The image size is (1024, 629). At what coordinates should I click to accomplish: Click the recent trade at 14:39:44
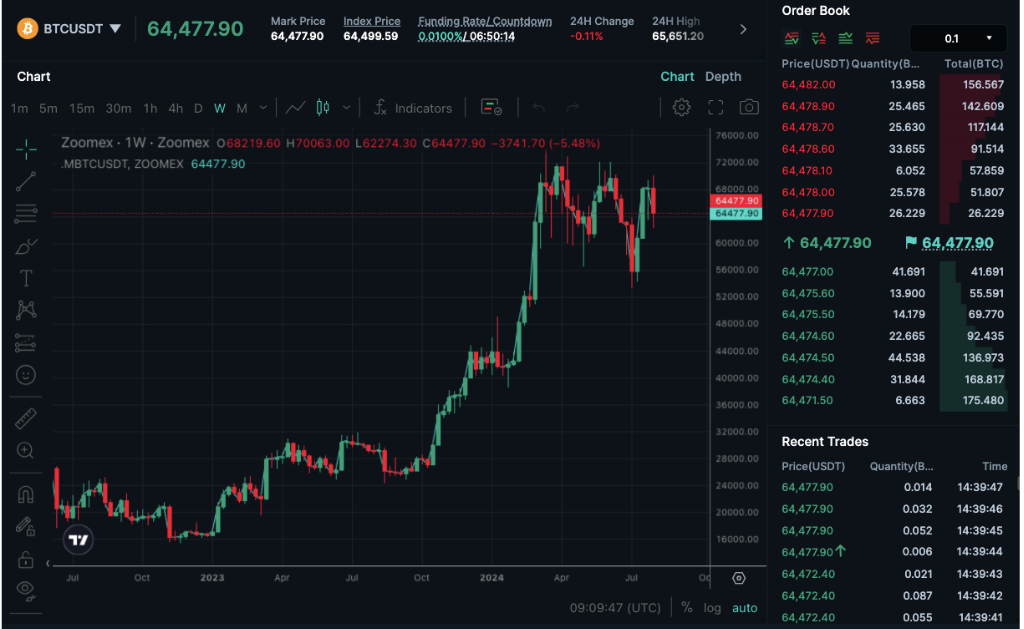pyautogui.click(x=893, y=552)
